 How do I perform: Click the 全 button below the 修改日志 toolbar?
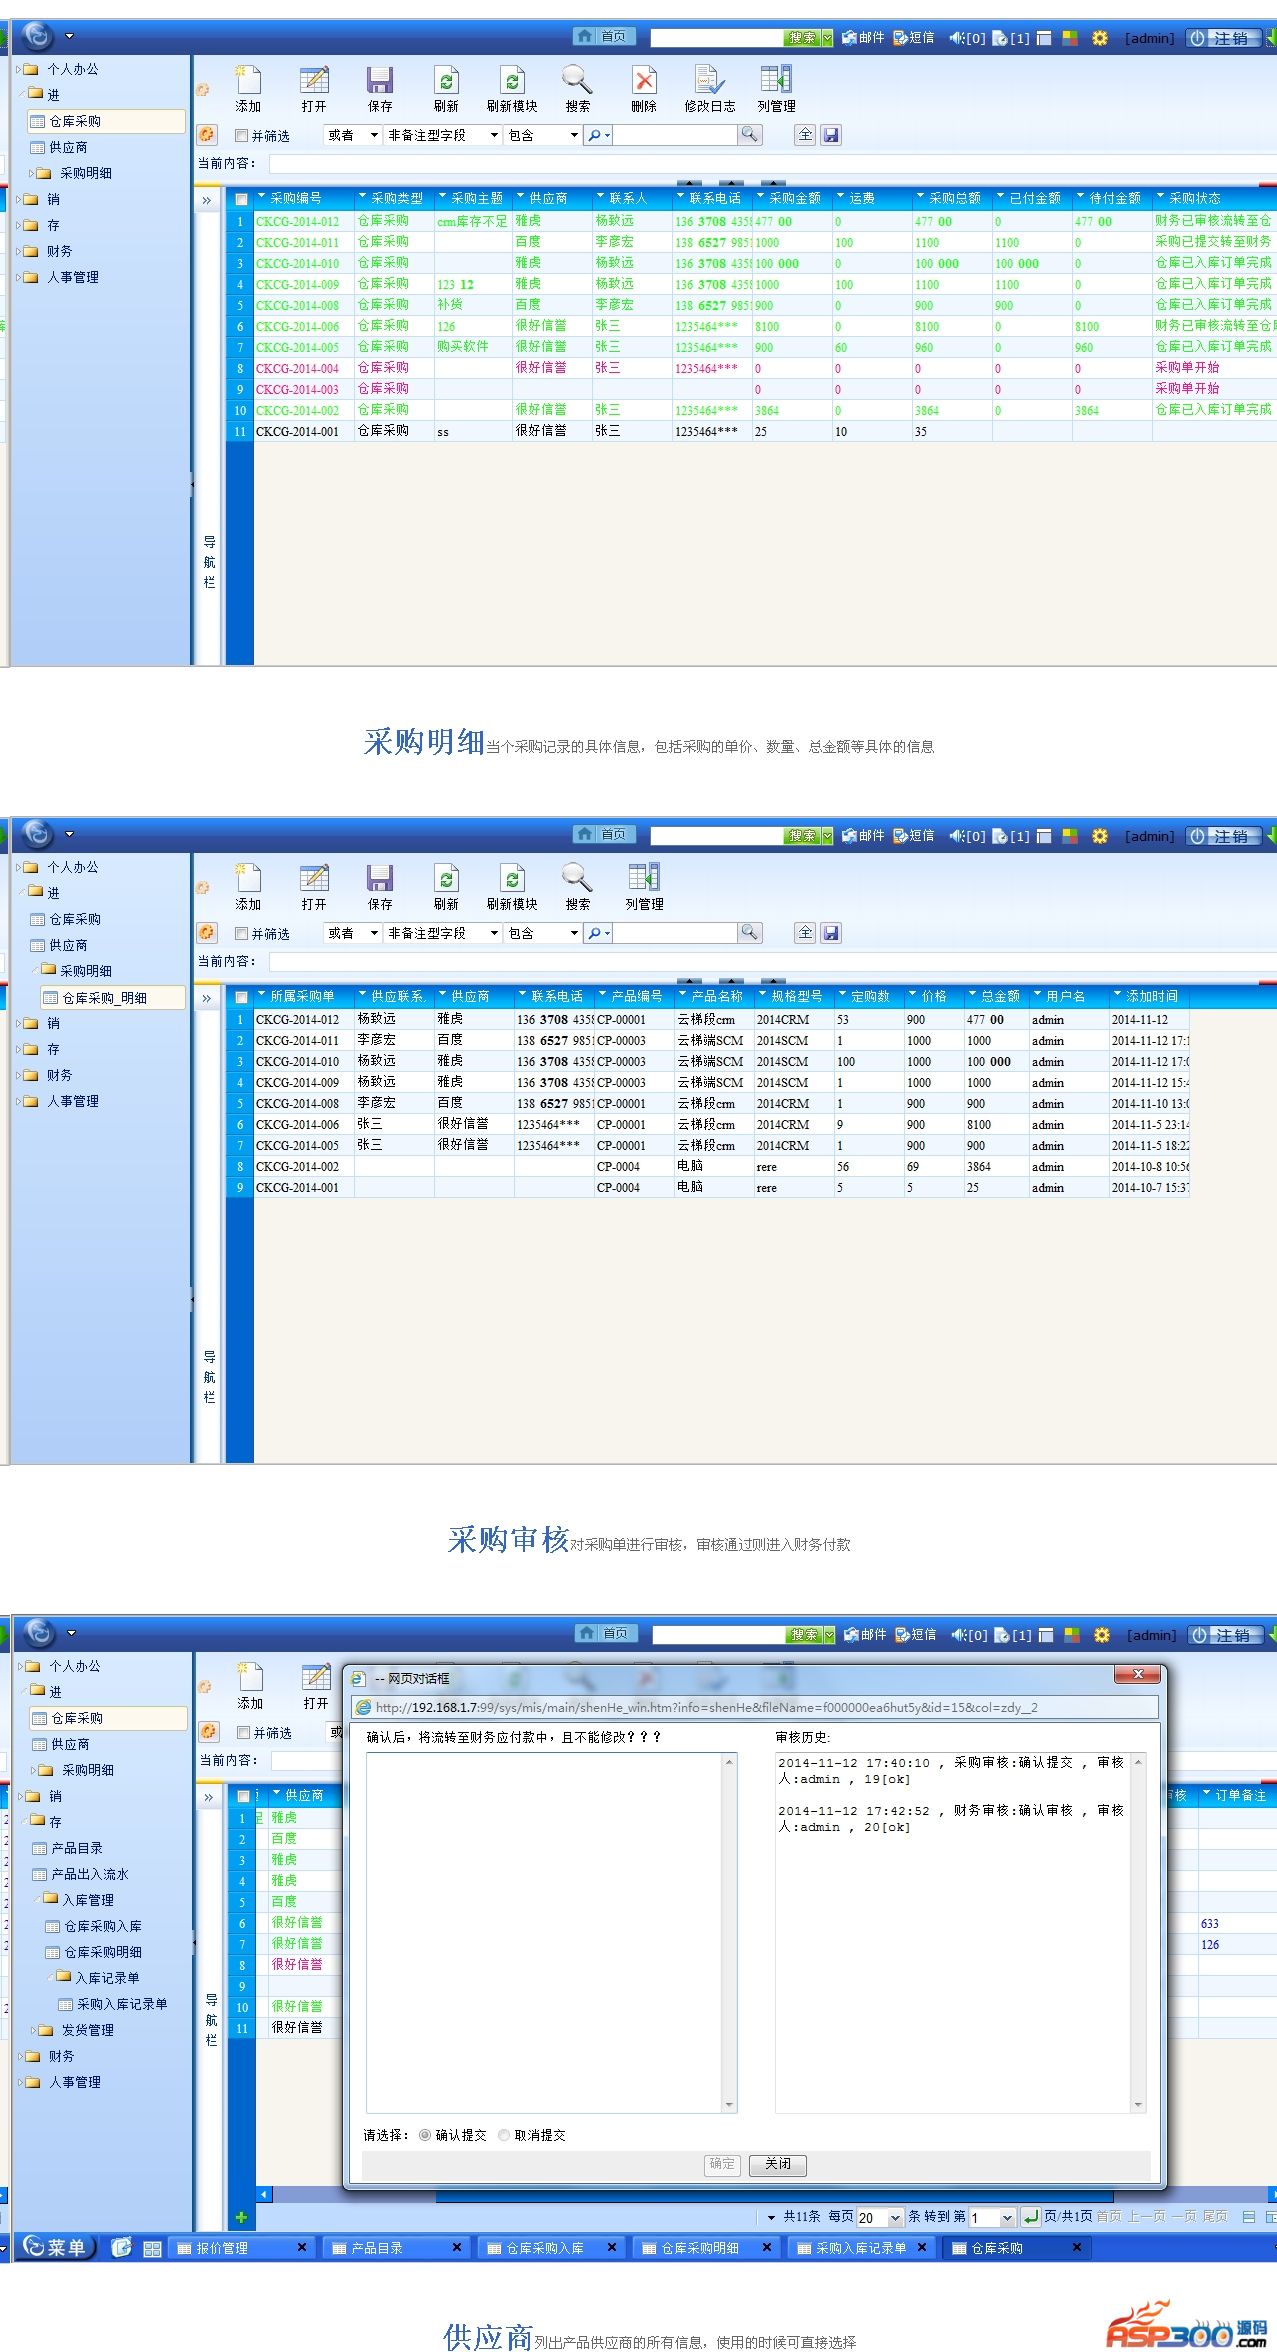(x=805, y=134)
